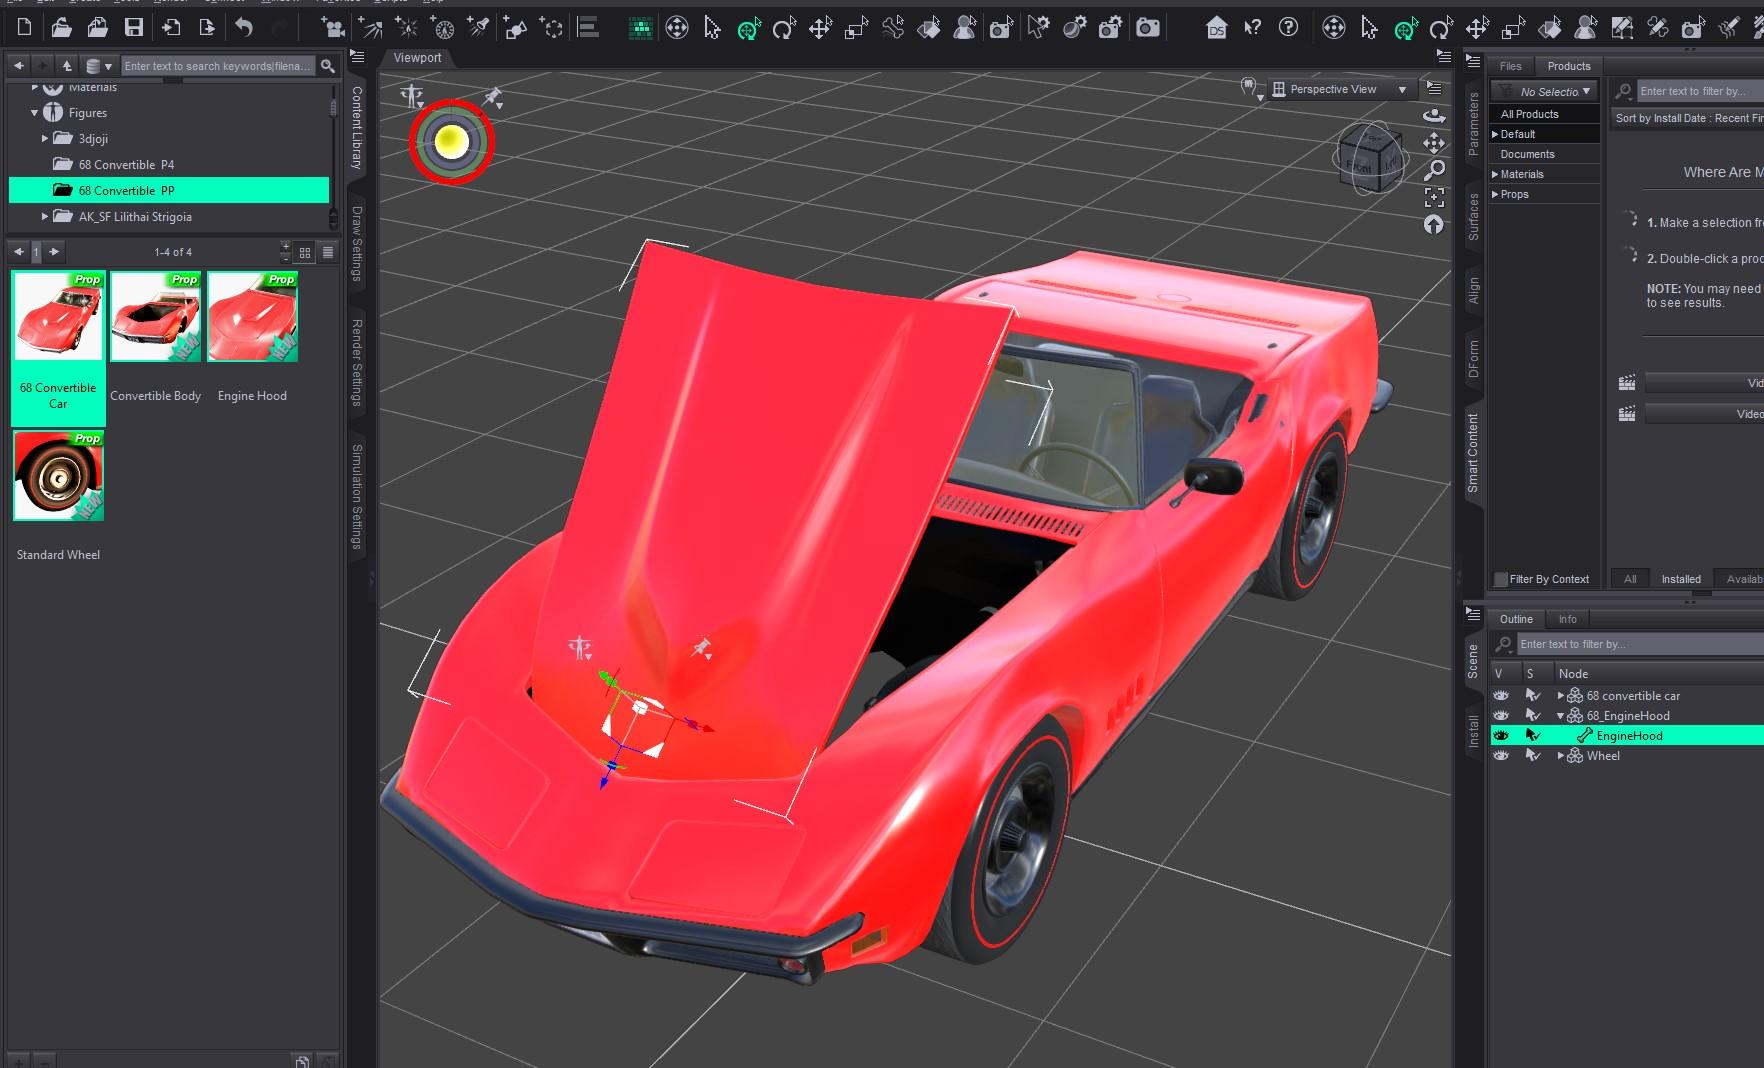1764x1068 pixels.
Task: Toggle selectability of EngineHood bone
Action: click(x=1533, y=736)
